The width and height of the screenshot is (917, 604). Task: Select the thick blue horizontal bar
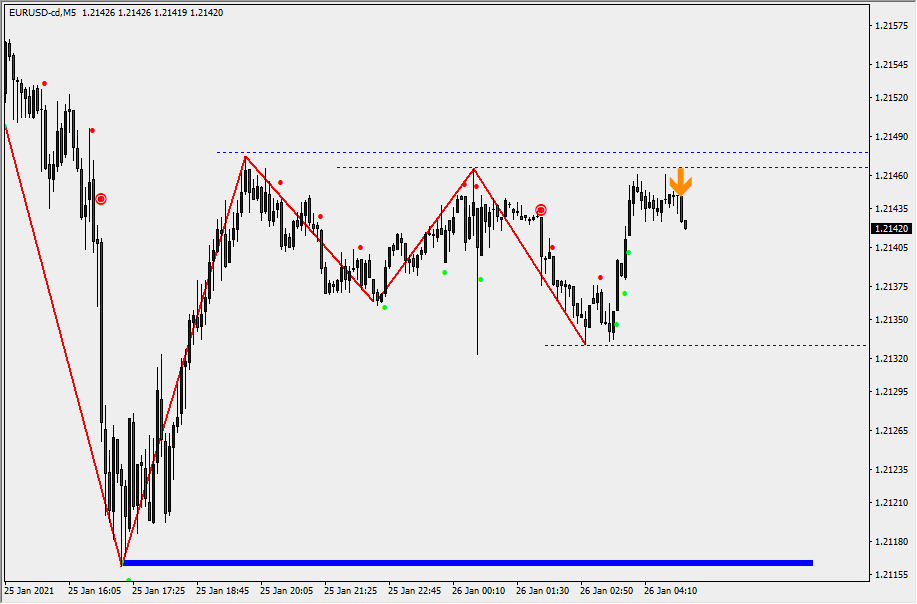point(467,563)
